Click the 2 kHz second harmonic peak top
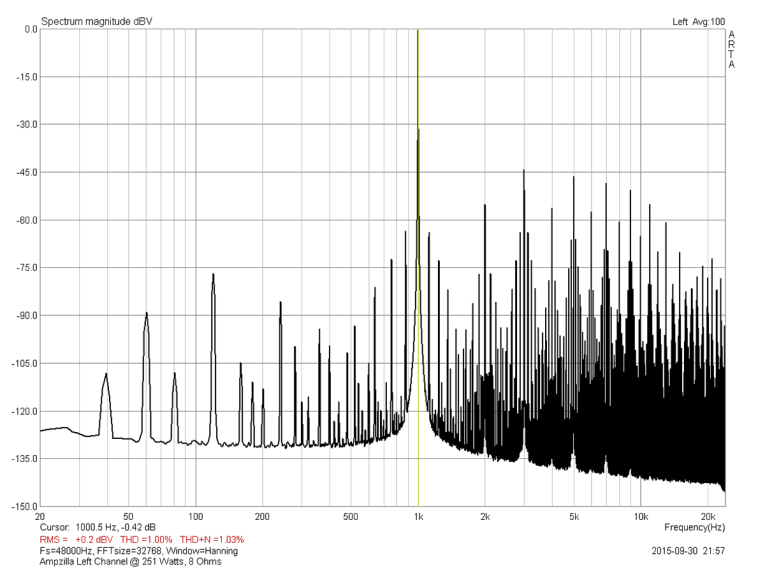The height and width of the screenshot is (569, 765). click(485, 205)
